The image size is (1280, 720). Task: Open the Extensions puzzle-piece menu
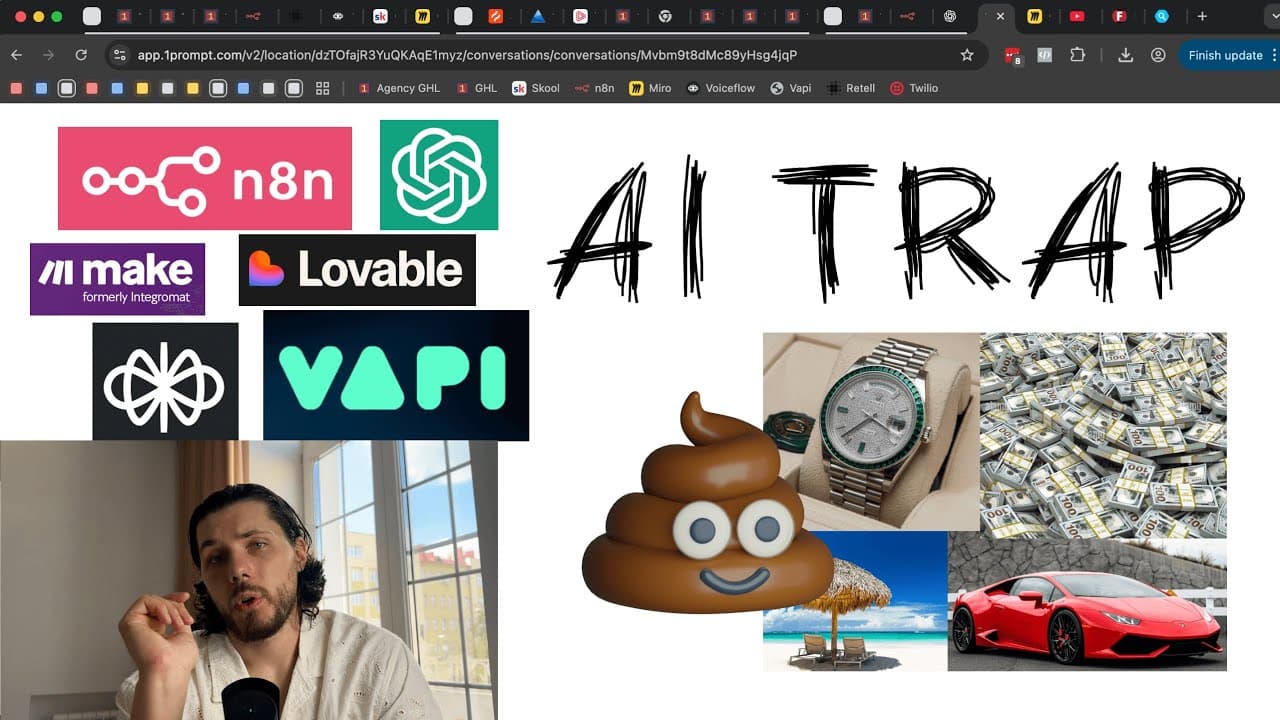tap(1077, 55)
